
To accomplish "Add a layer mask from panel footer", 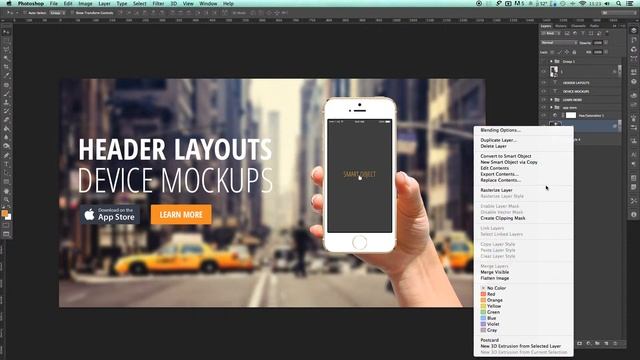I will click(x=580, y=344).
